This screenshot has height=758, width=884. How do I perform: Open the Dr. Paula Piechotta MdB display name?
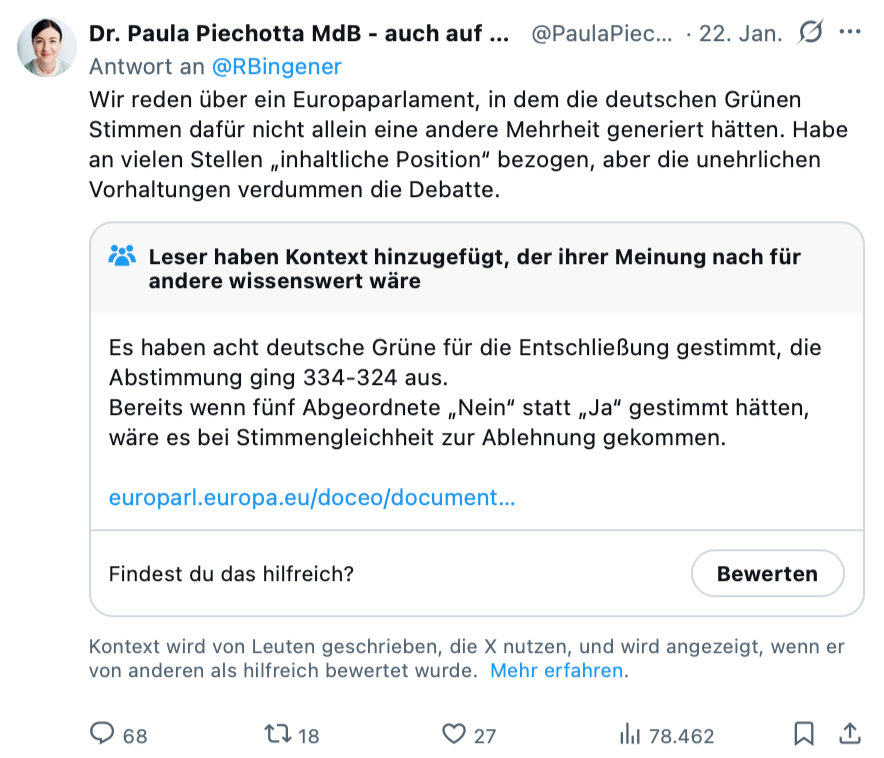[299, 34]
